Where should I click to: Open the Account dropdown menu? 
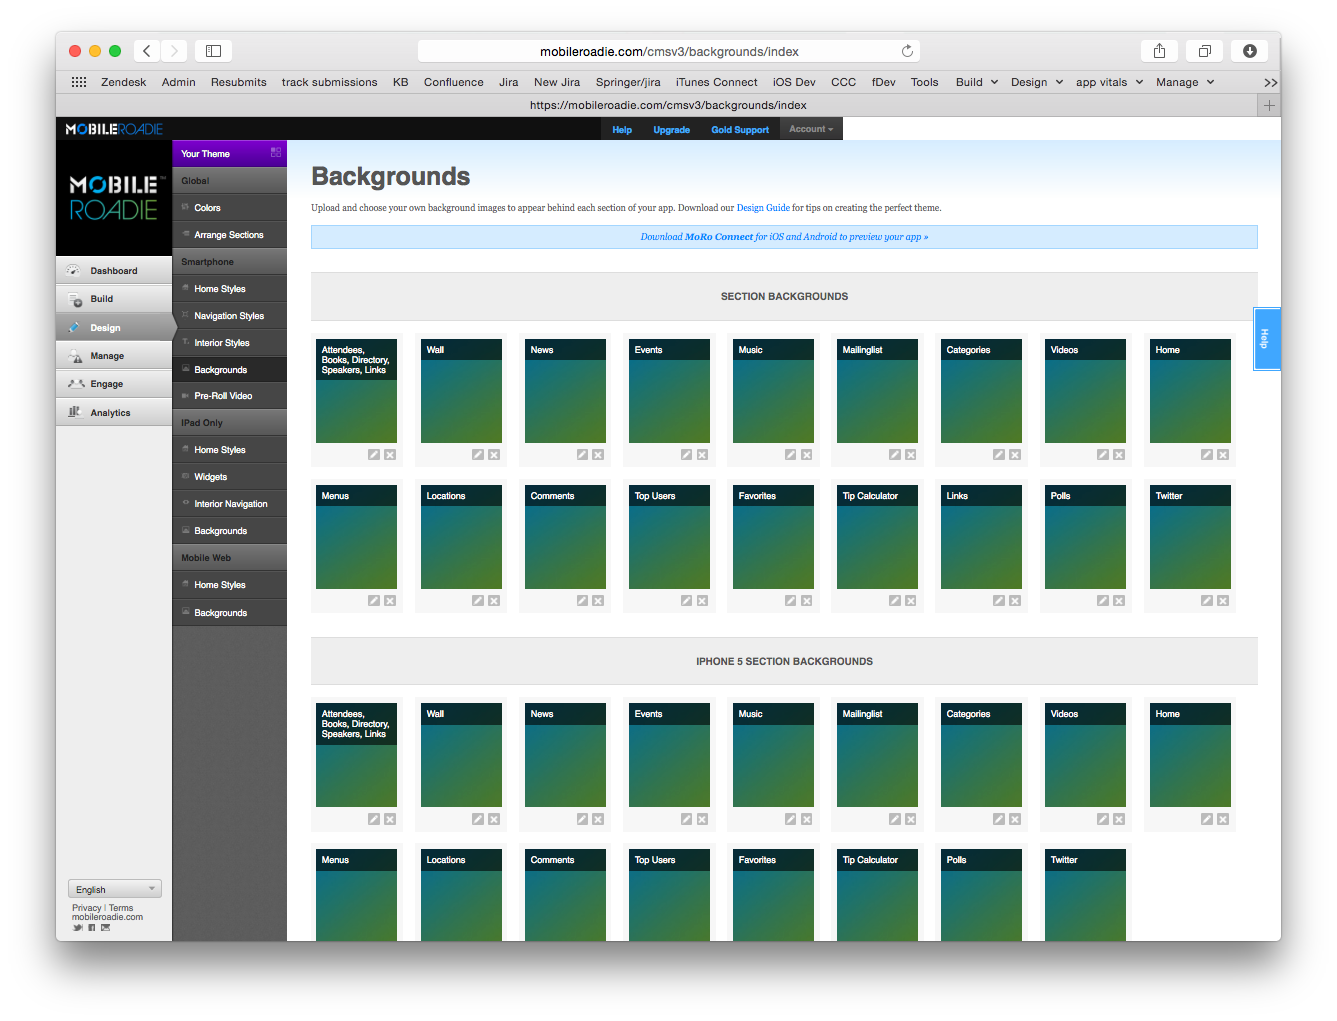[x=811, y=129]
